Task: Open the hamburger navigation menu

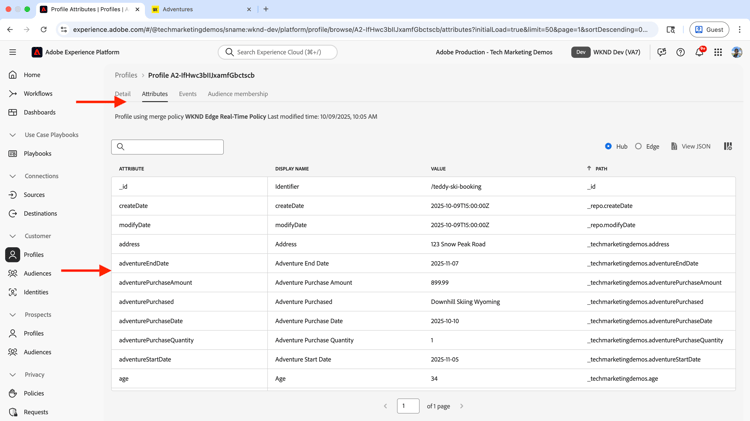Action: 13,52
